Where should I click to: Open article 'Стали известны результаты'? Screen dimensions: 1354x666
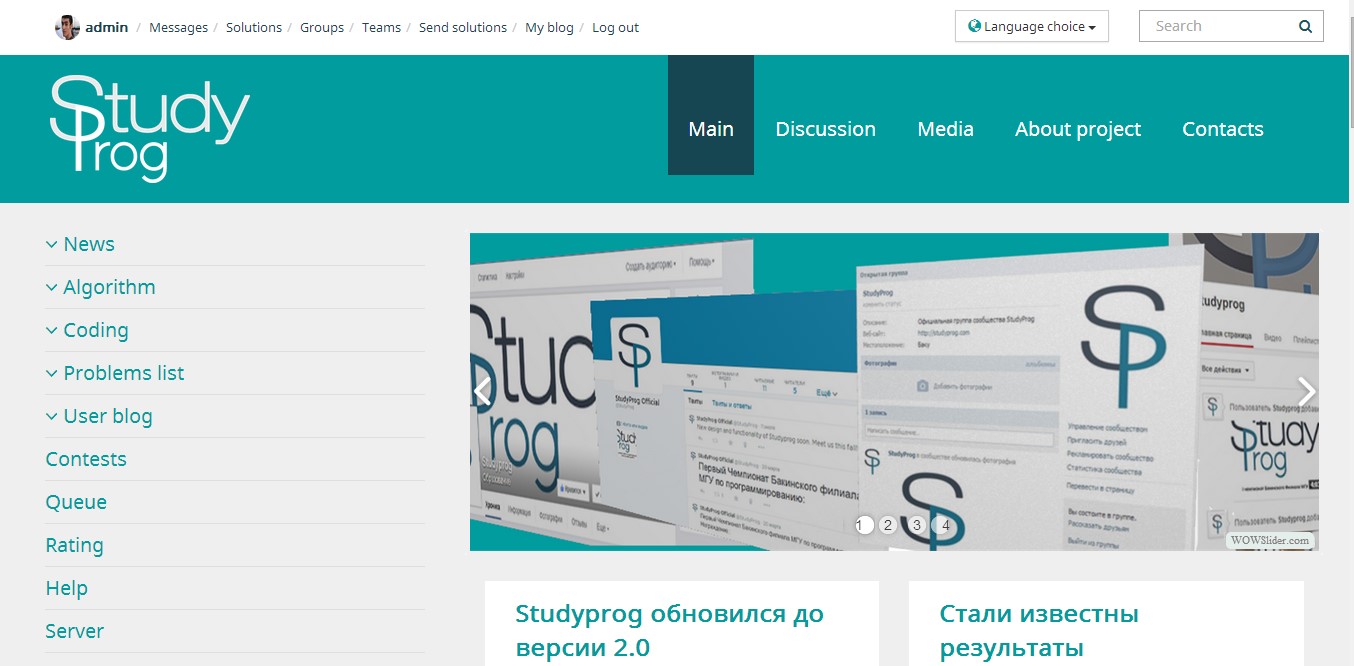tap(1039, 630)
